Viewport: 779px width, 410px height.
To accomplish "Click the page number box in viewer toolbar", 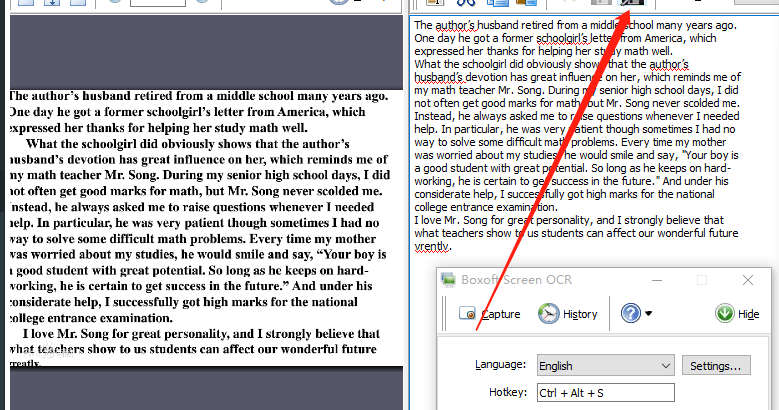I will [x=157, y=2].
